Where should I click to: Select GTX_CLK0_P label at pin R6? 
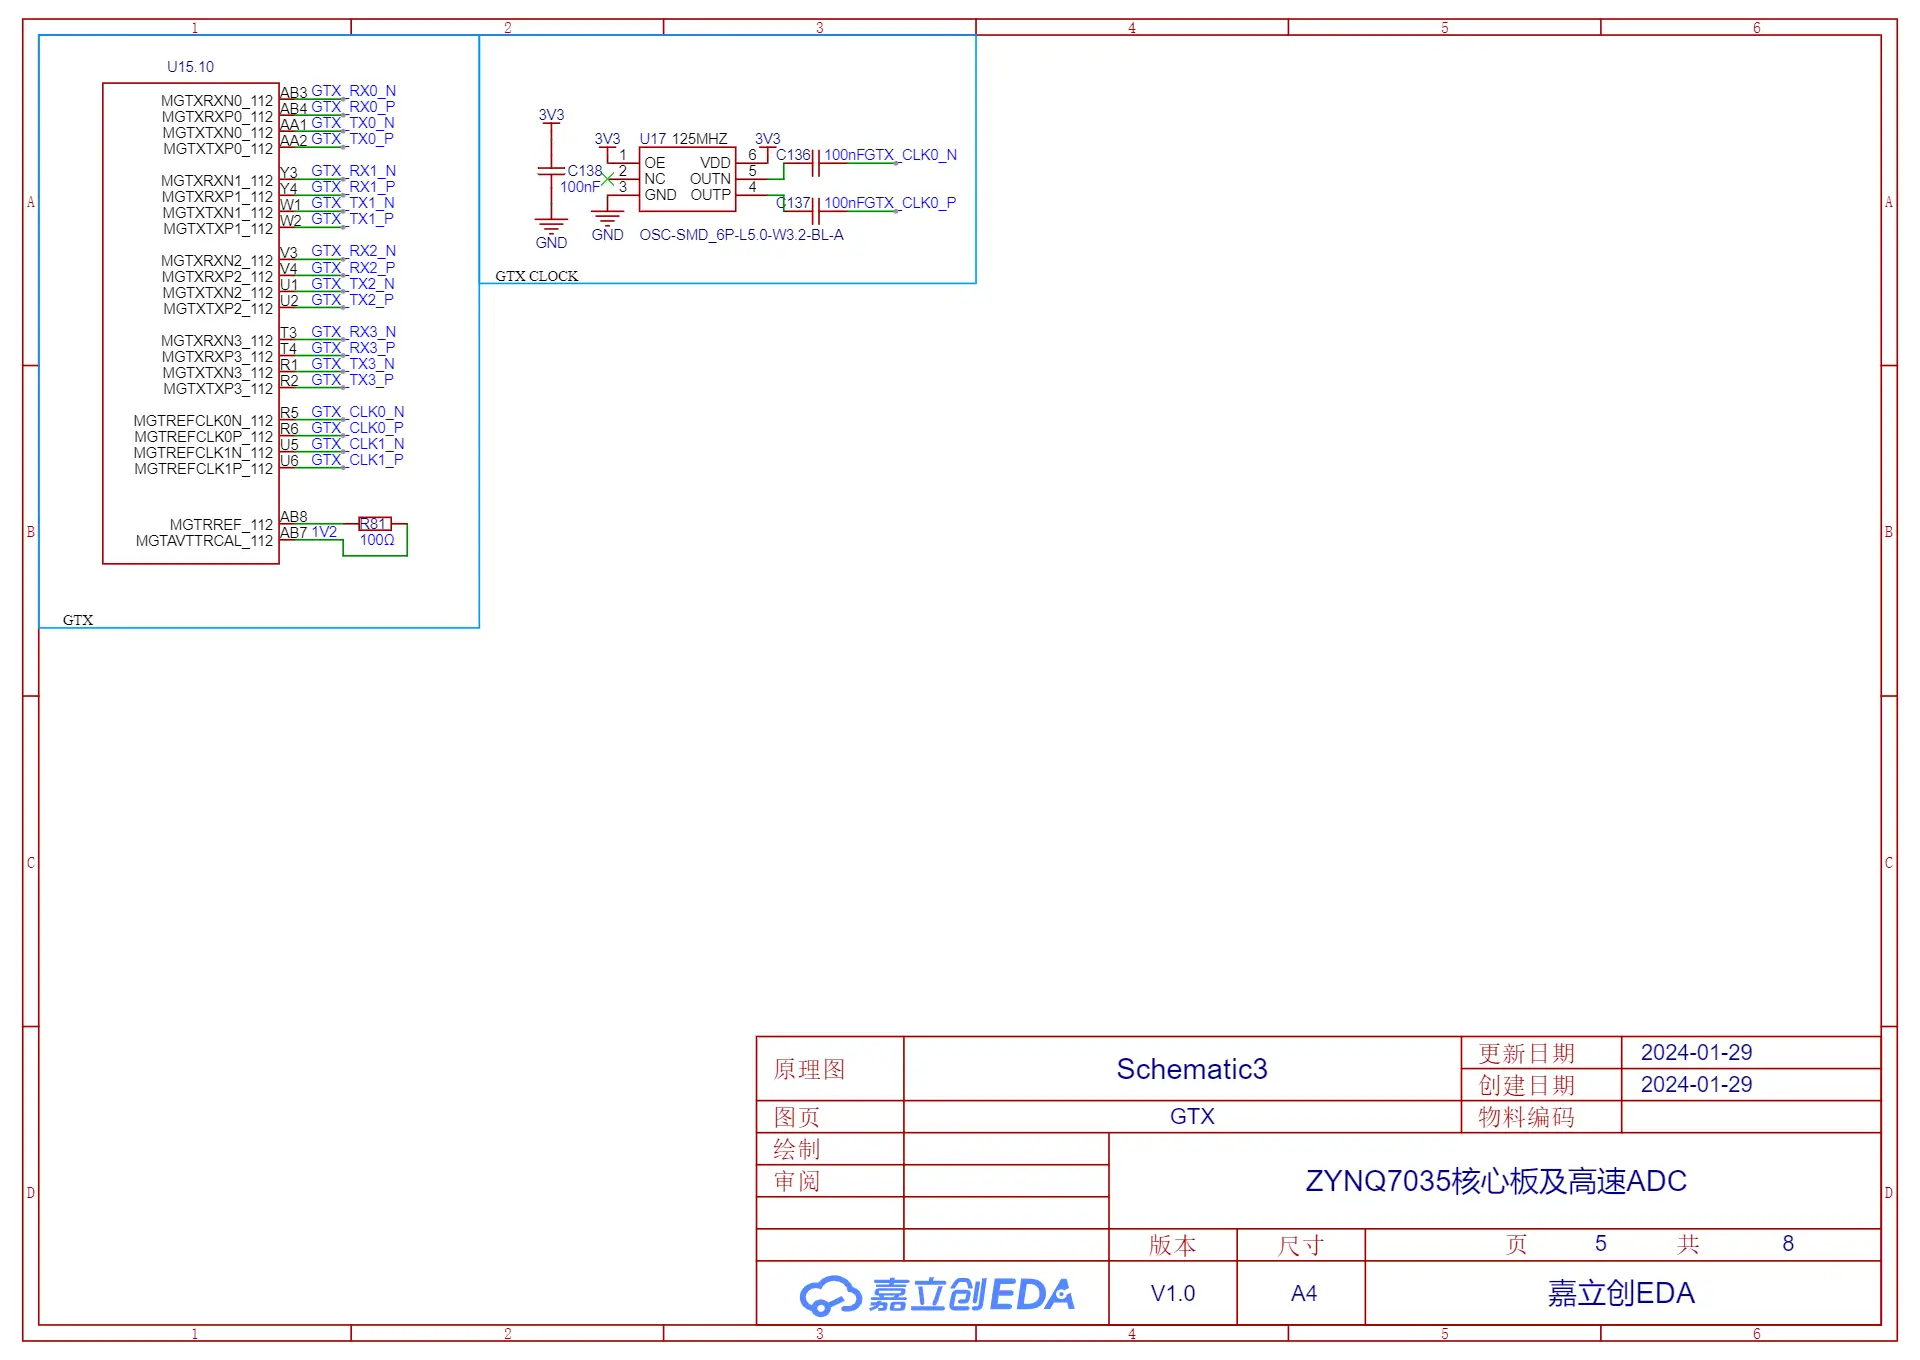tap(358, 428)
